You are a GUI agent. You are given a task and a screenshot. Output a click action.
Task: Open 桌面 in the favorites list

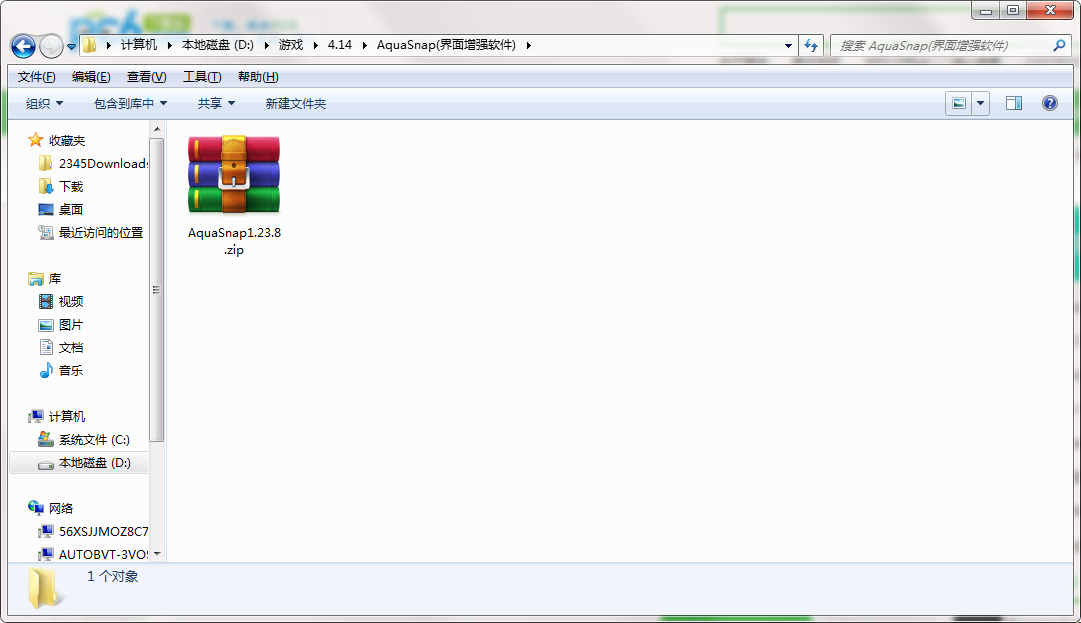point(70,210)
